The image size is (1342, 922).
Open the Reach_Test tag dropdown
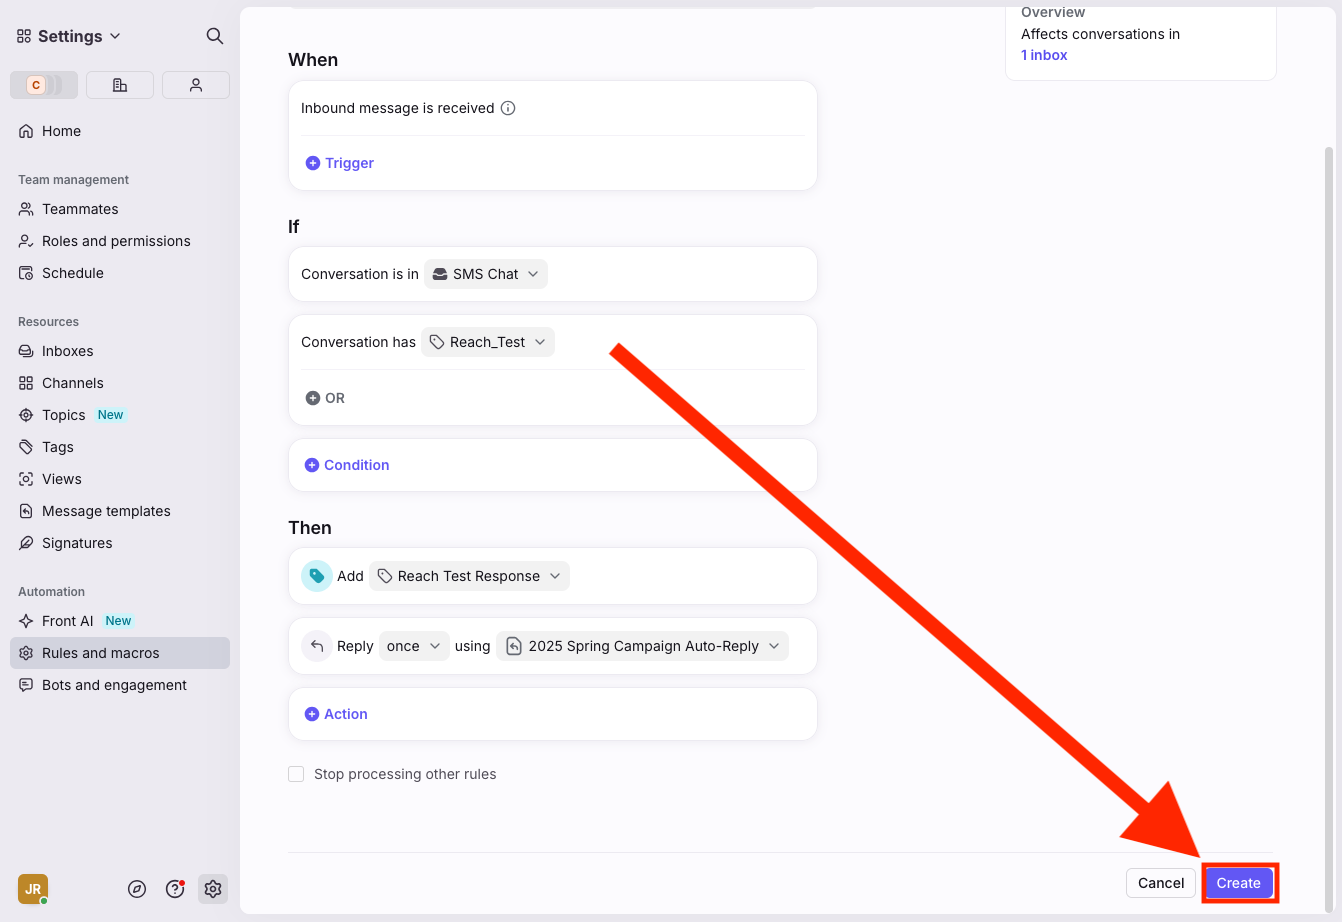pyautogui.click(x=488, y=342)
